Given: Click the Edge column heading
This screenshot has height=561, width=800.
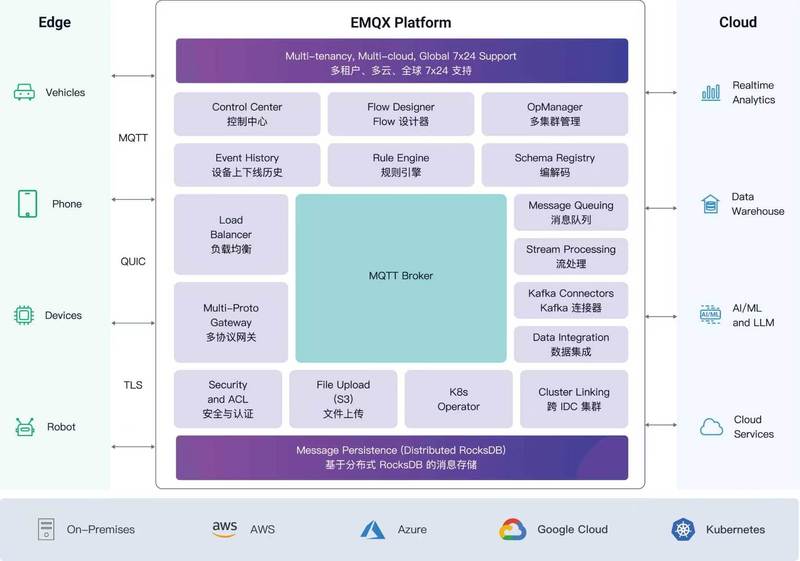Looking at the screenshot, I should (x=55, y=22).
